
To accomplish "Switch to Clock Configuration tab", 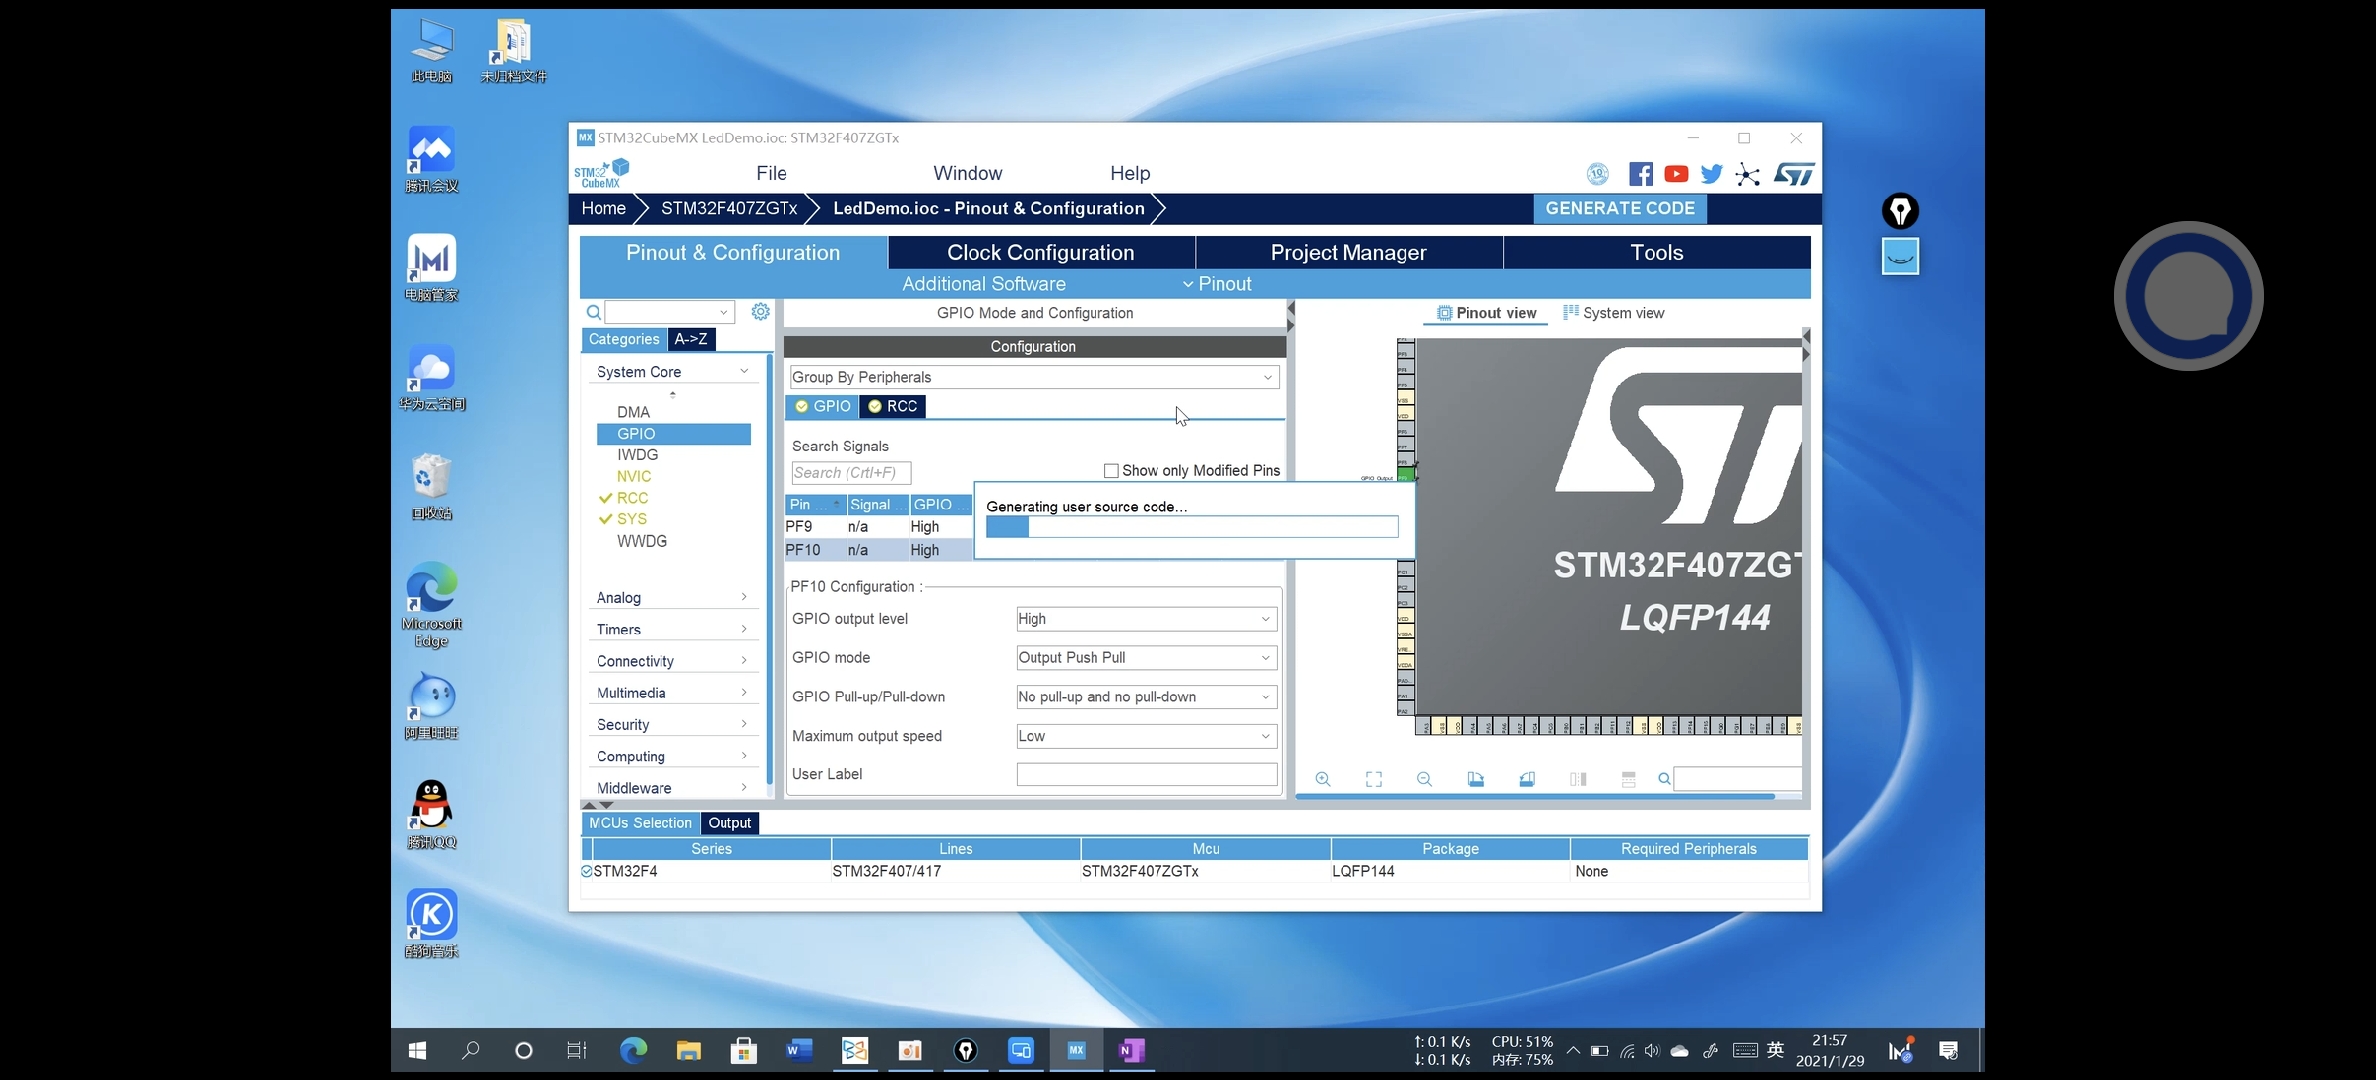I will [x=1041, y=253].
